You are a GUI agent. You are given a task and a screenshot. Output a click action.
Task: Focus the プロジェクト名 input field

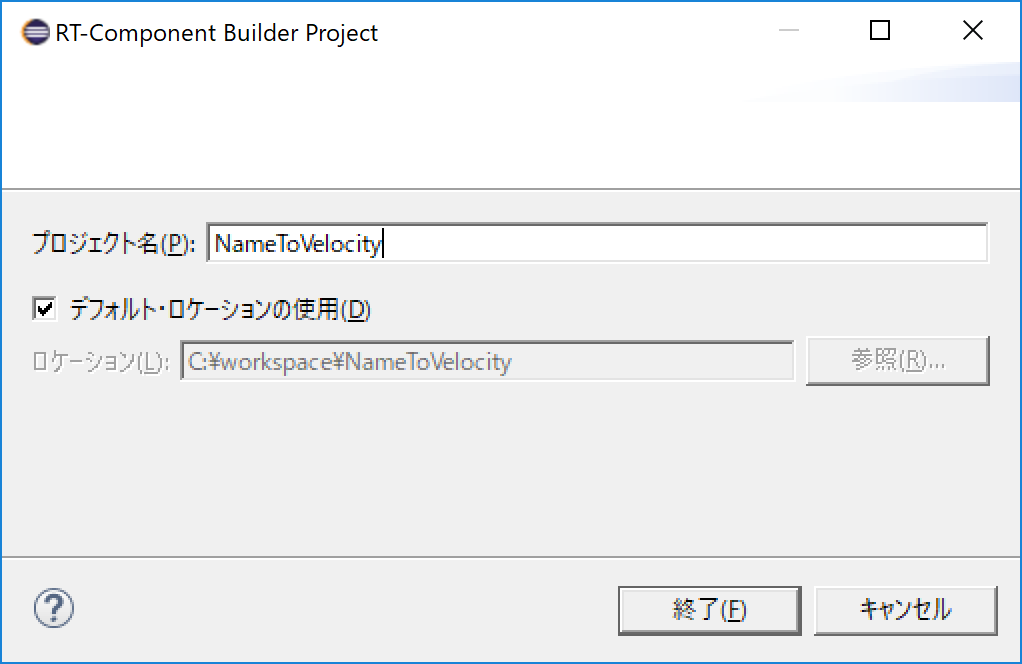(x=597, y=243)
